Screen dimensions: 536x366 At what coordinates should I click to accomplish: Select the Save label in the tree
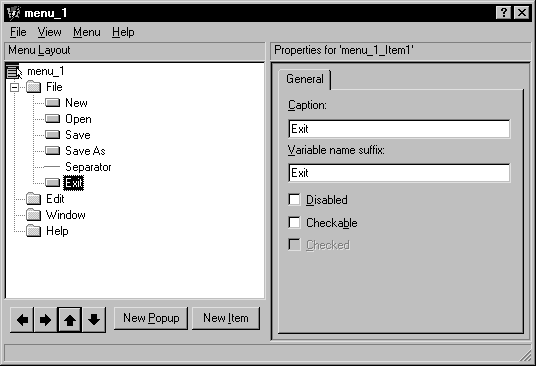point(78,135)
